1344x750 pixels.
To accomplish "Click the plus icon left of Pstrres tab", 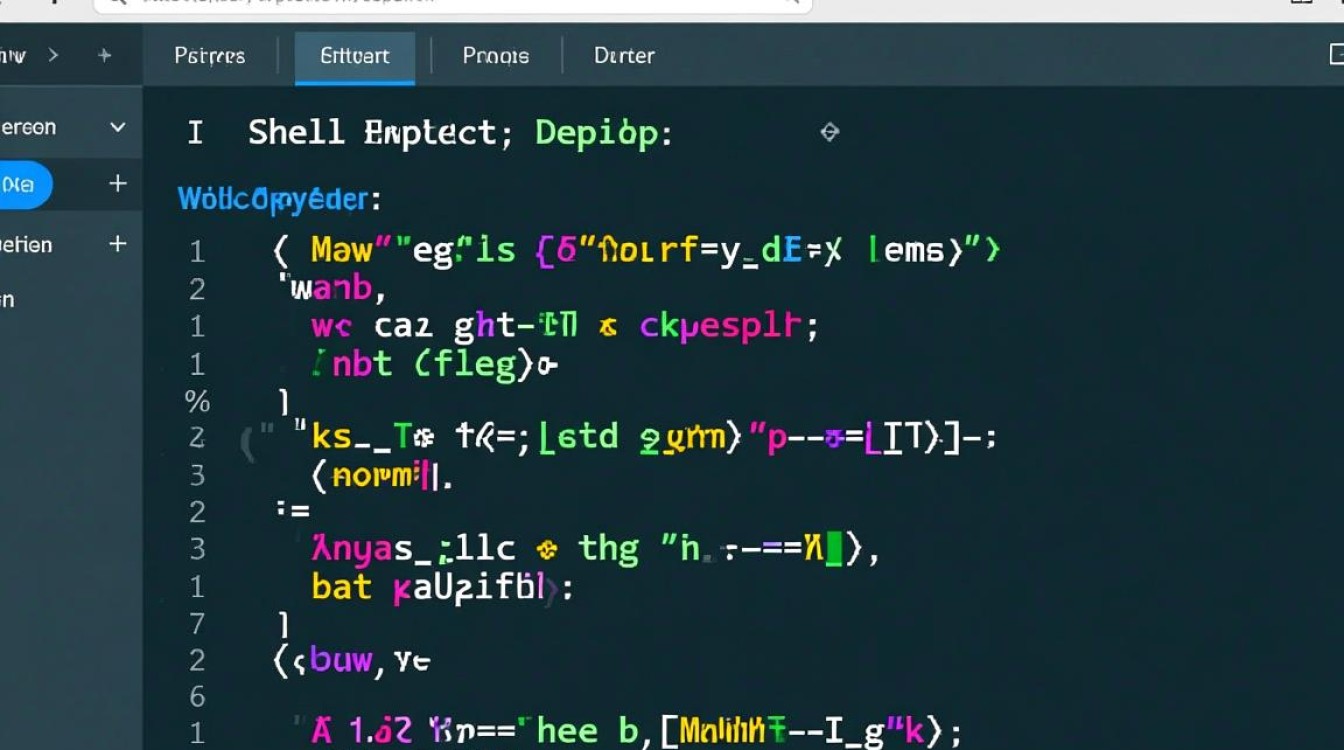I will coord(104,56).
